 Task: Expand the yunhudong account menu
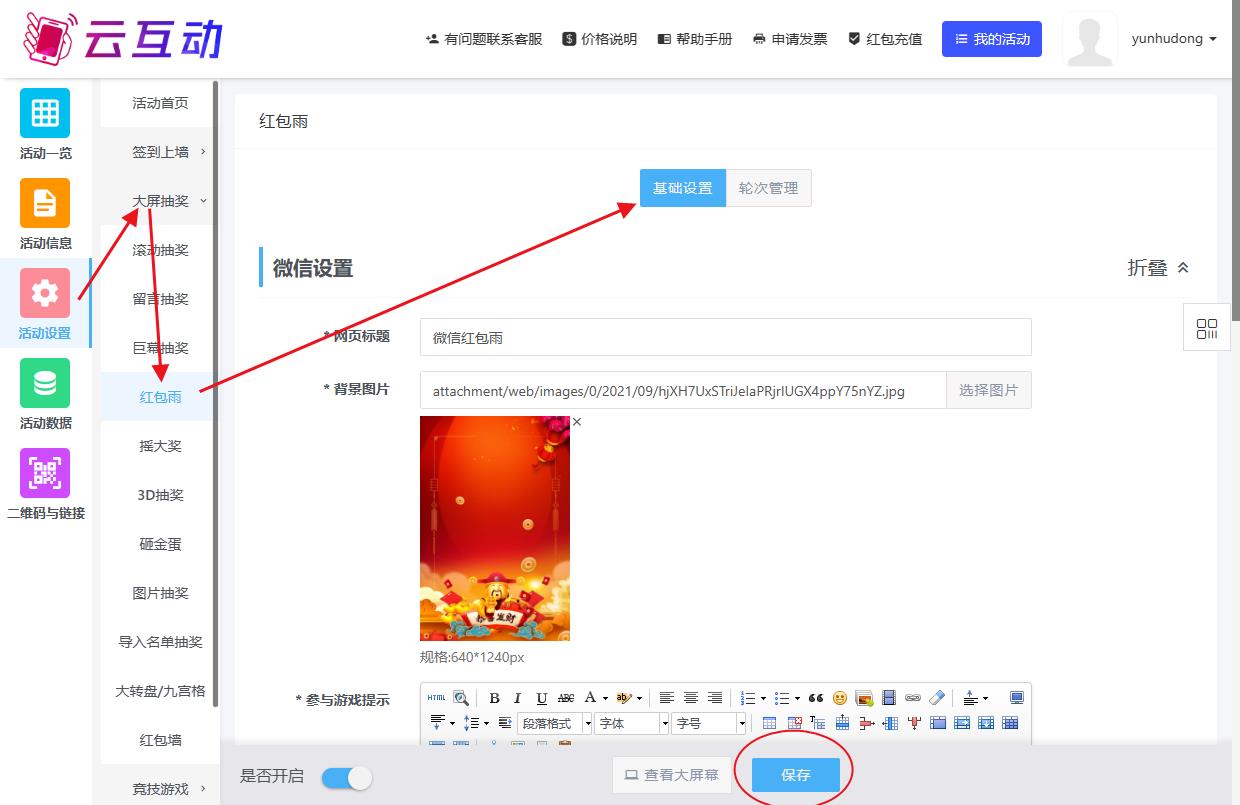click(x=1173, y=39)
